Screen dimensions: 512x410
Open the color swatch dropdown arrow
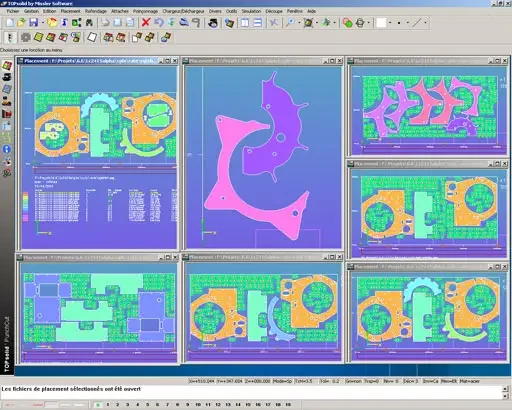390,23
